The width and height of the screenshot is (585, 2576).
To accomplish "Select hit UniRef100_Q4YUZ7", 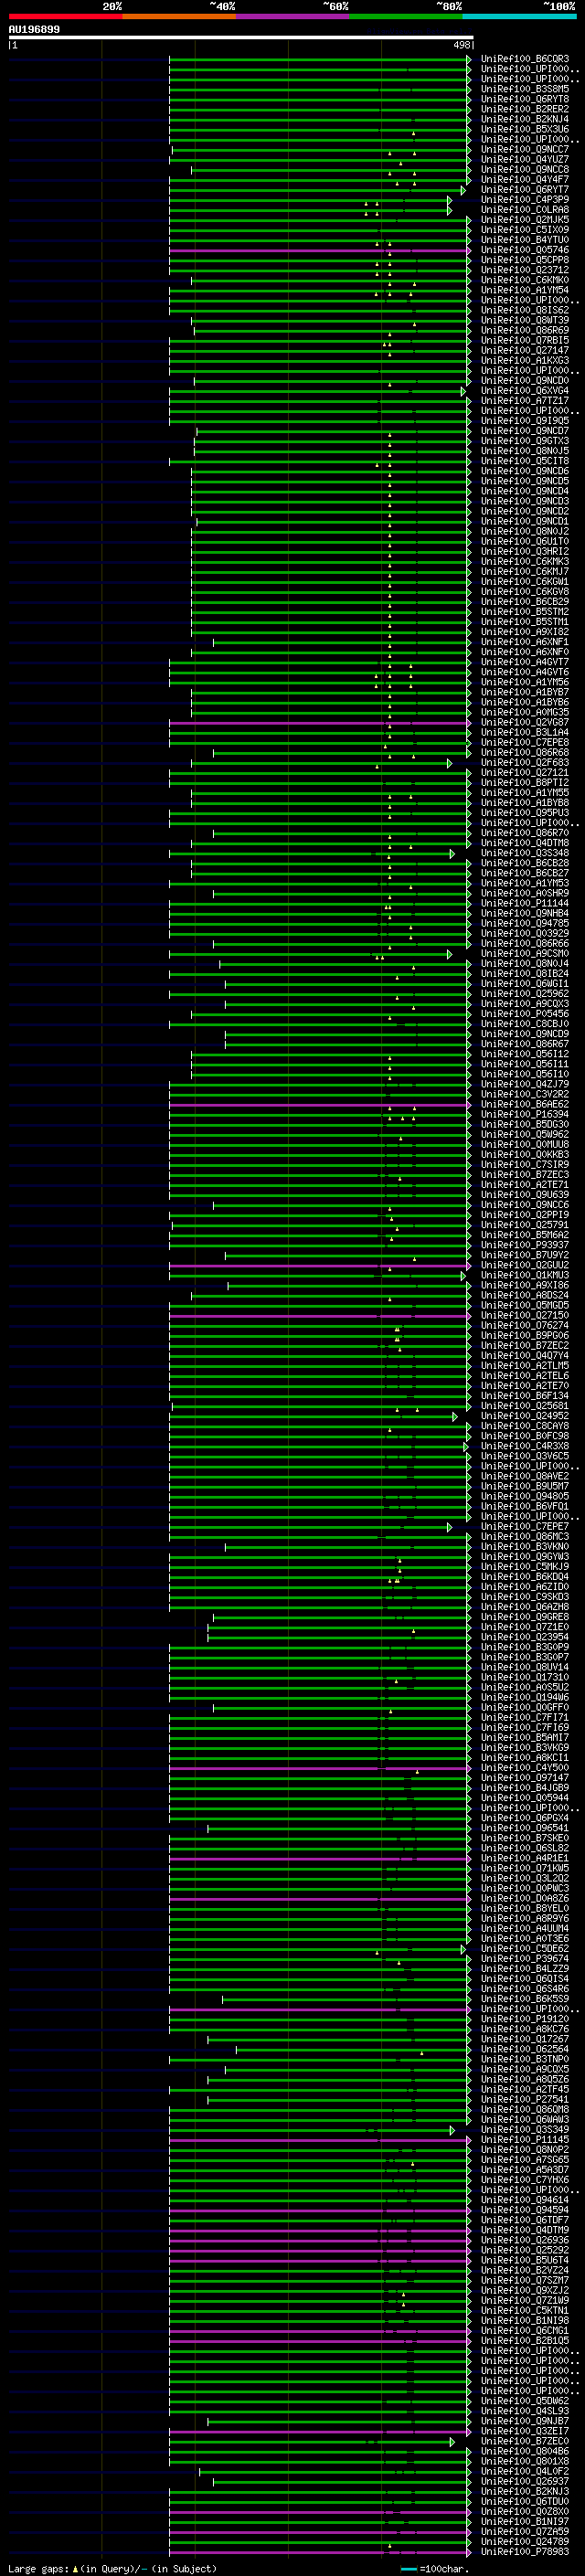I will [524, 160].
